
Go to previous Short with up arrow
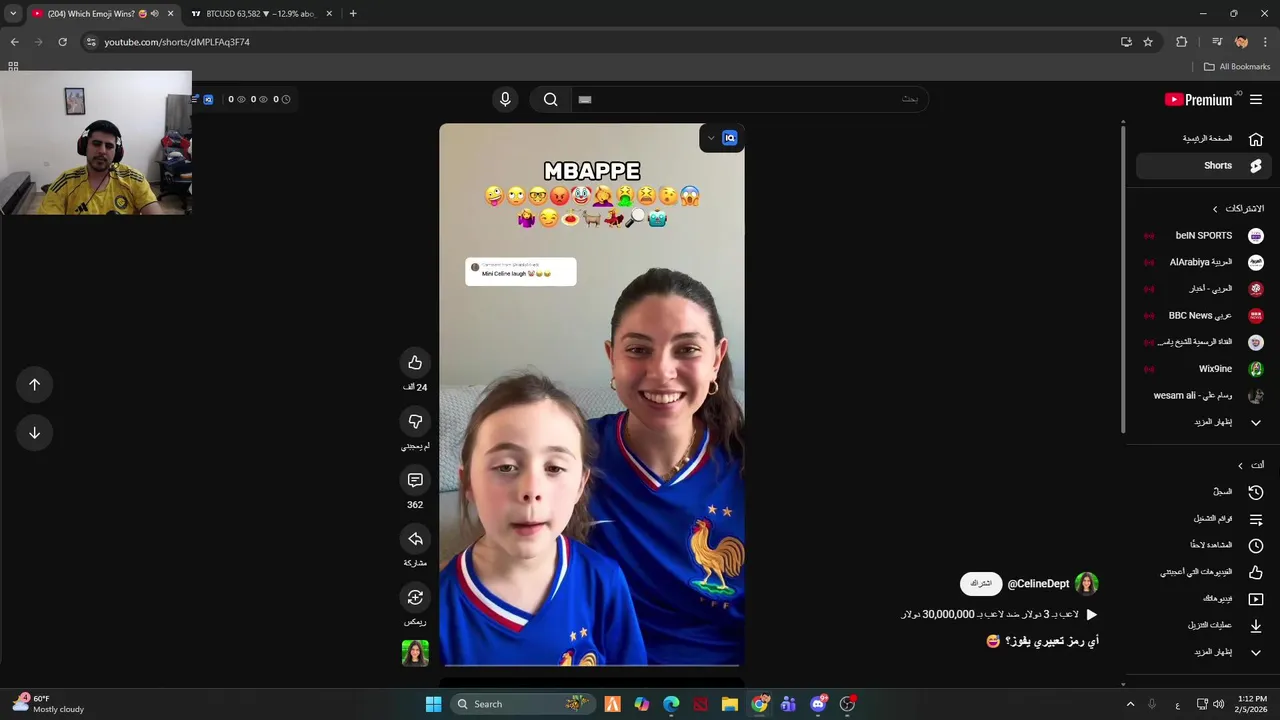click(34, 384)
